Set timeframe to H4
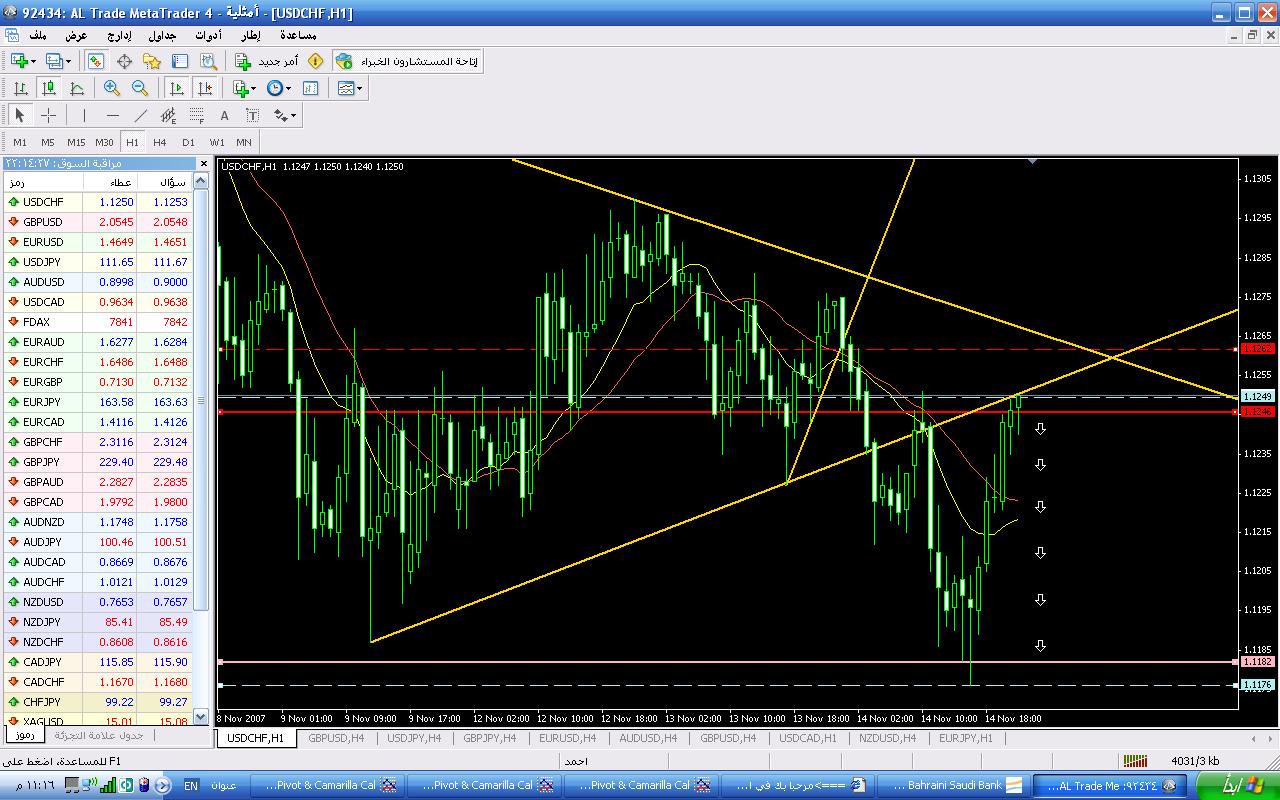This screenshot has height=800, width=1280. pos(160,142)
